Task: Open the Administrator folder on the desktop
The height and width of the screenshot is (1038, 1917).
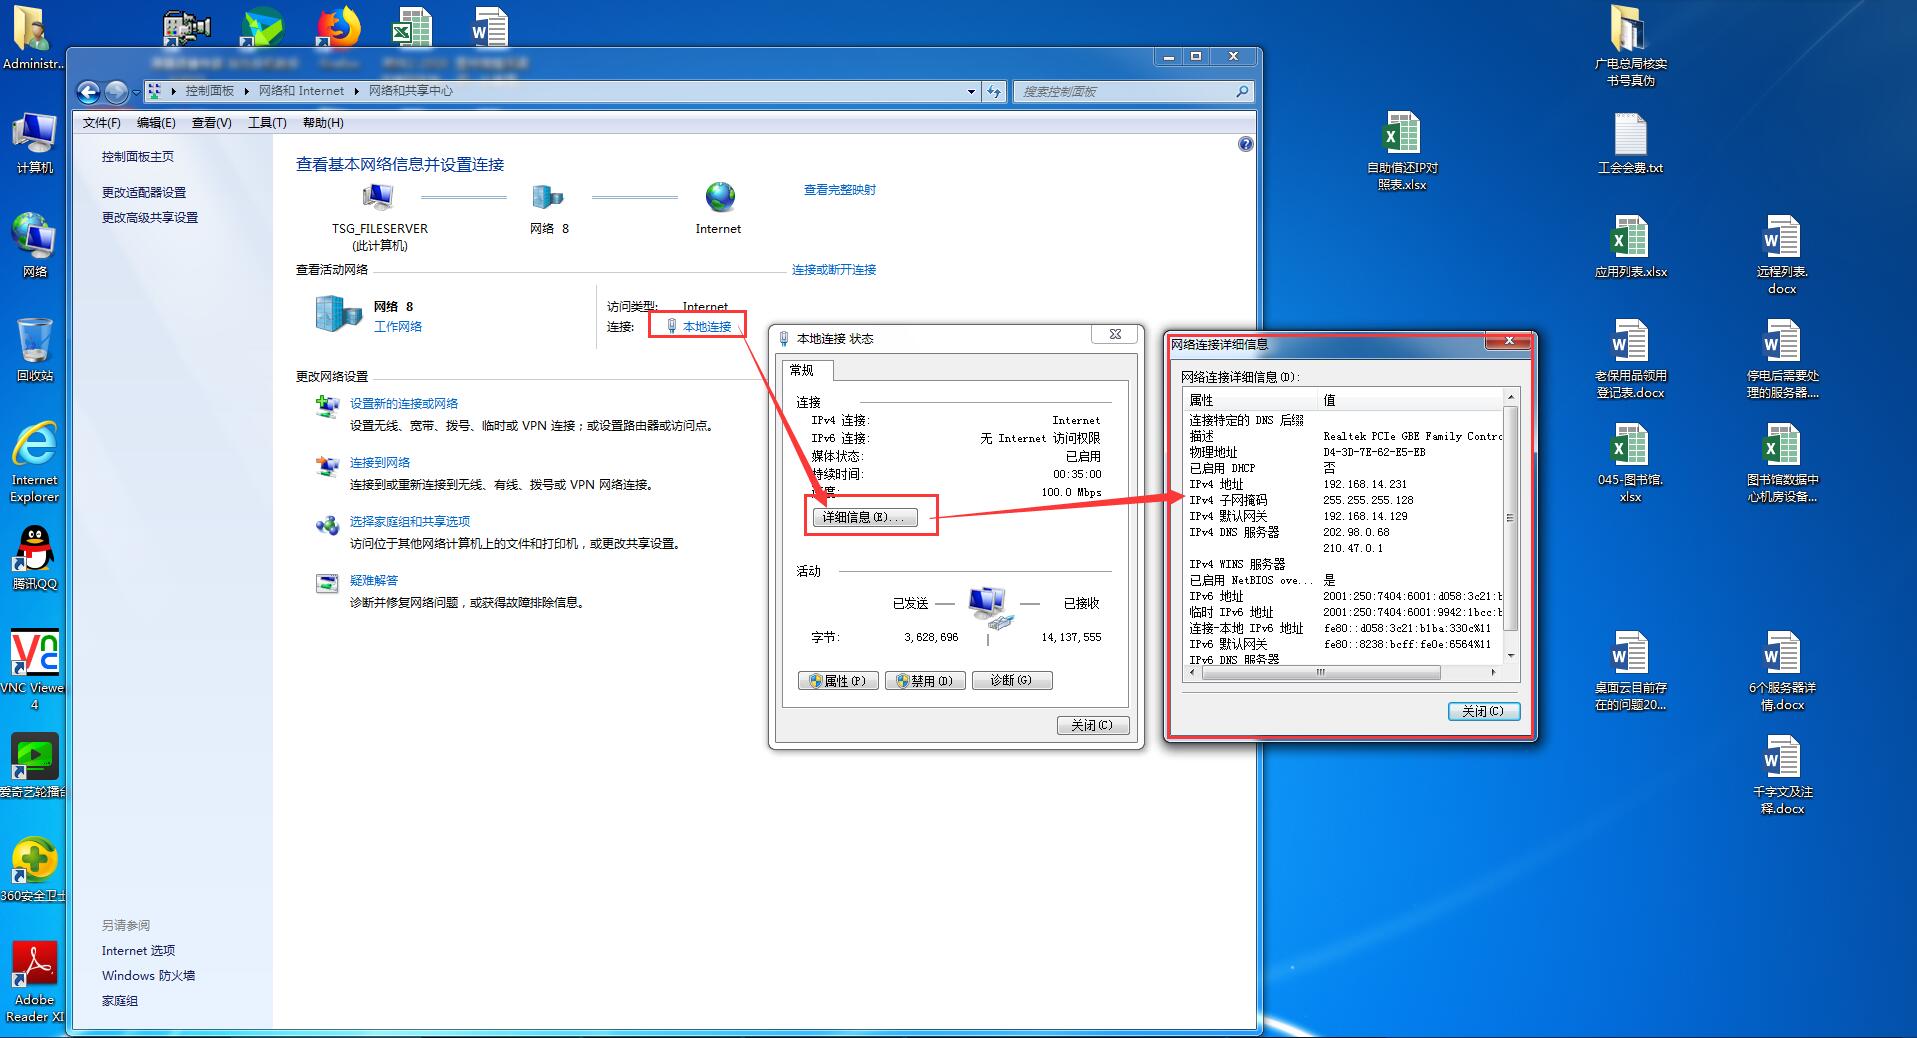Action: tap(34, 38)
